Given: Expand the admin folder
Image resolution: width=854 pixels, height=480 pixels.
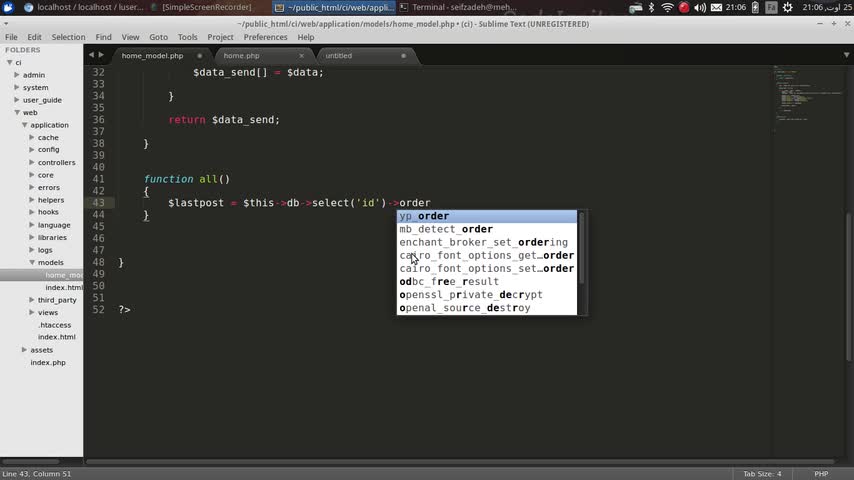Looking at the screenshot, I should click(x=16, y=75).
